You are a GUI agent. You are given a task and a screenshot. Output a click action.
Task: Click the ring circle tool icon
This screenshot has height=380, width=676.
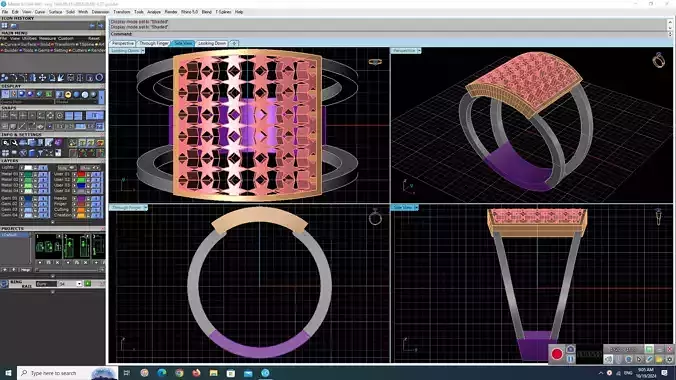(99, 78)
